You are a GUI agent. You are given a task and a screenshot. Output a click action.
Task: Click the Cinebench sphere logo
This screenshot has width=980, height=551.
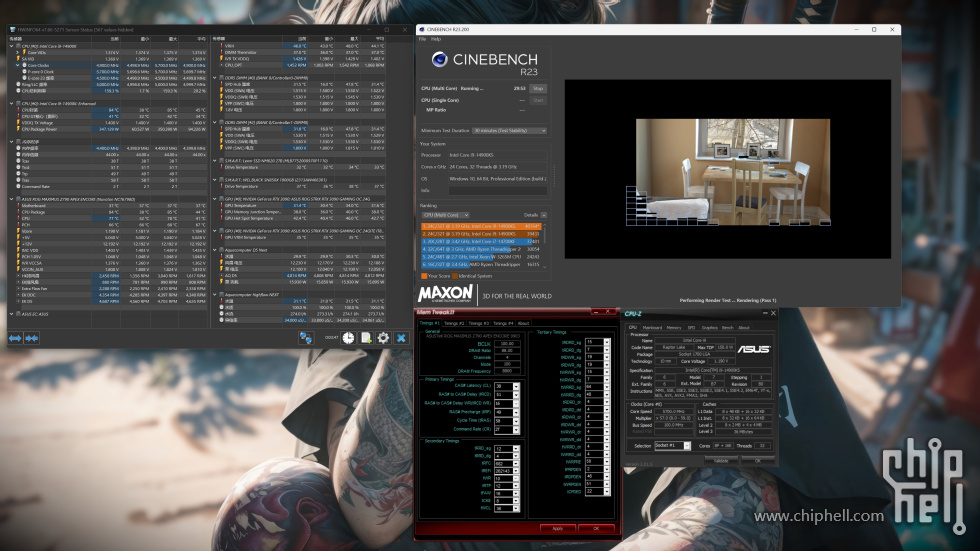point(439,59)
